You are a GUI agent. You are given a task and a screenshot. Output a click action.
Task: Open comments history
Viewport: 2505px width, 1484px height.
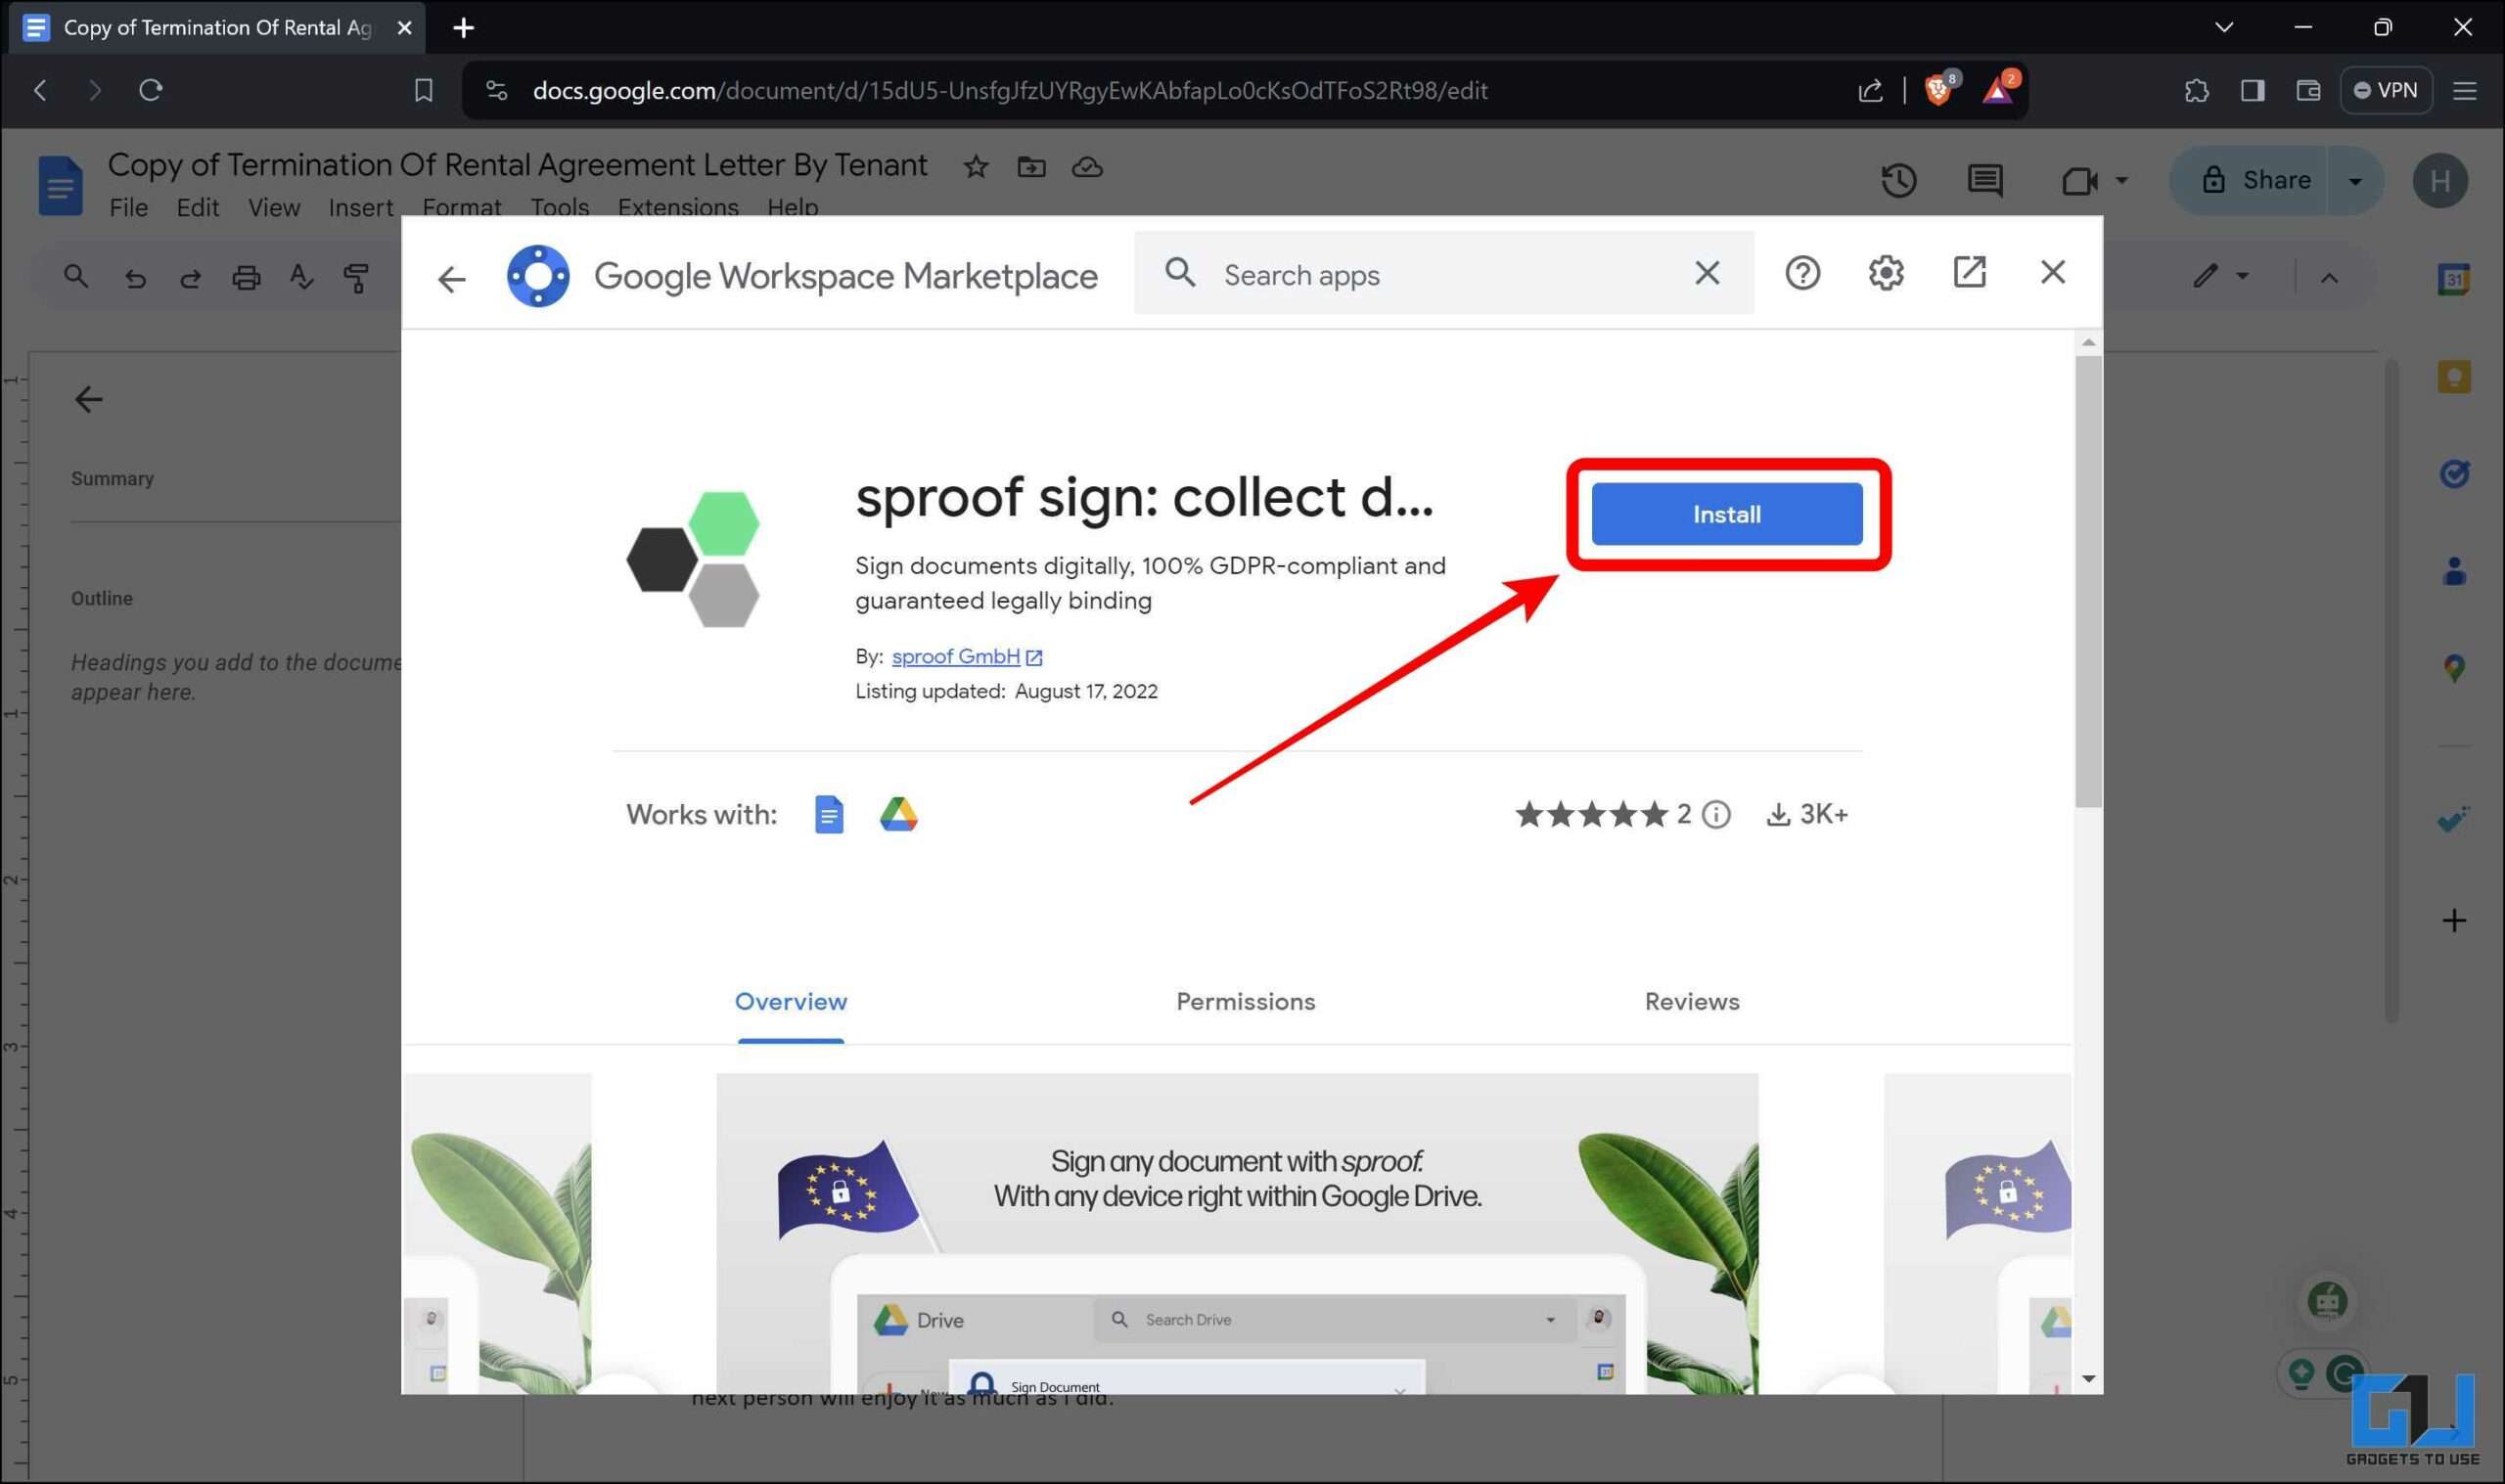[x=1984, y=180]
